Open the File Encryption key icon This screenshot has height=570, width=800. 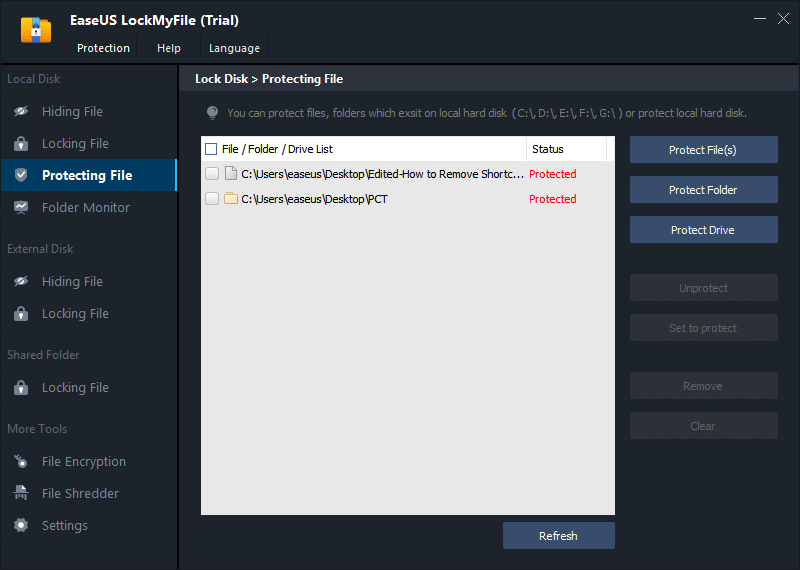21,461
